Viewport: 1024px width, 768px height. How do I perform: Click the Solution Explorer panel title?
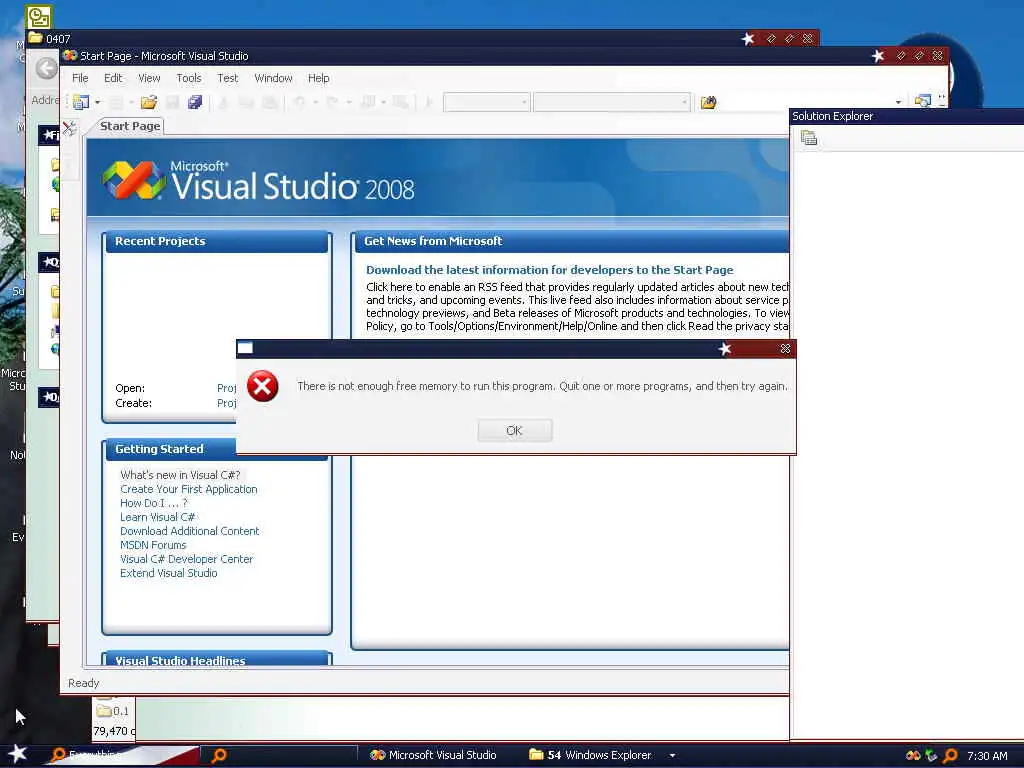pos(833,116)
